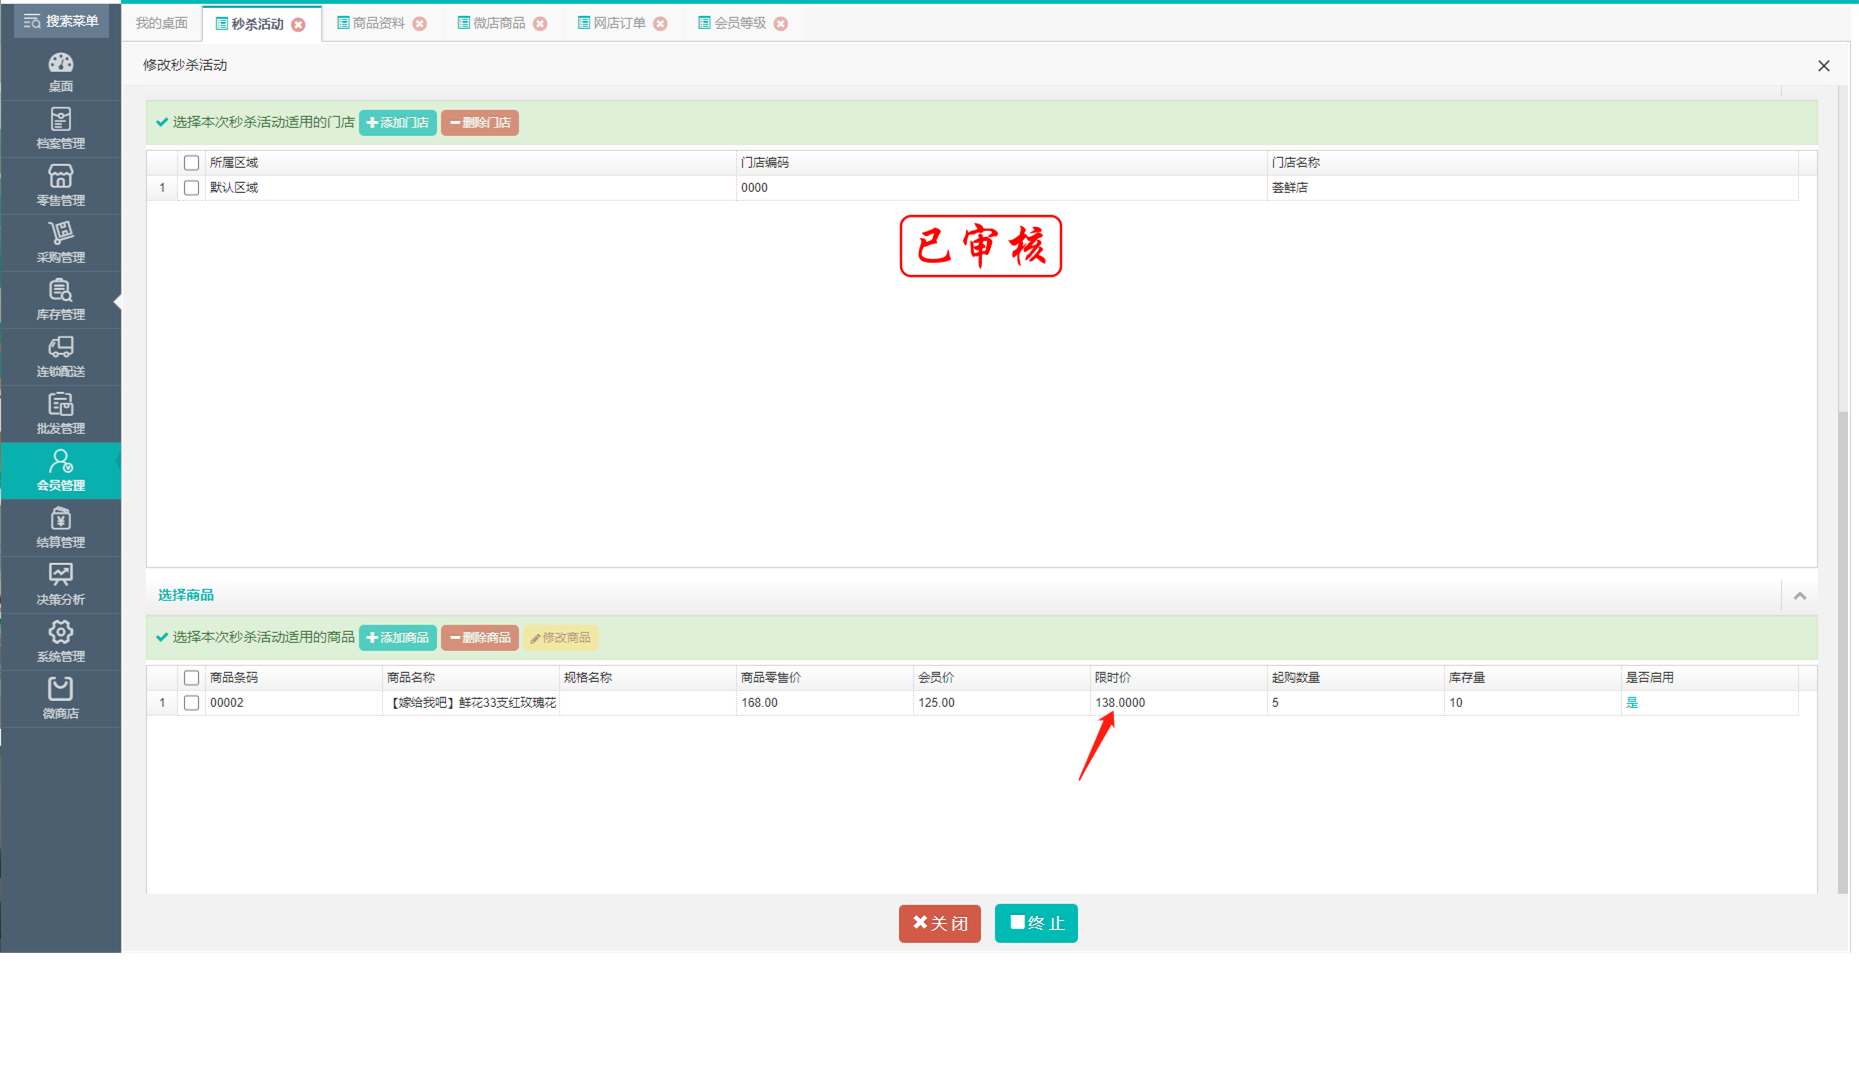
Task: Open 采购管理 in the sidebar
Action: click(x=61, y=243)
